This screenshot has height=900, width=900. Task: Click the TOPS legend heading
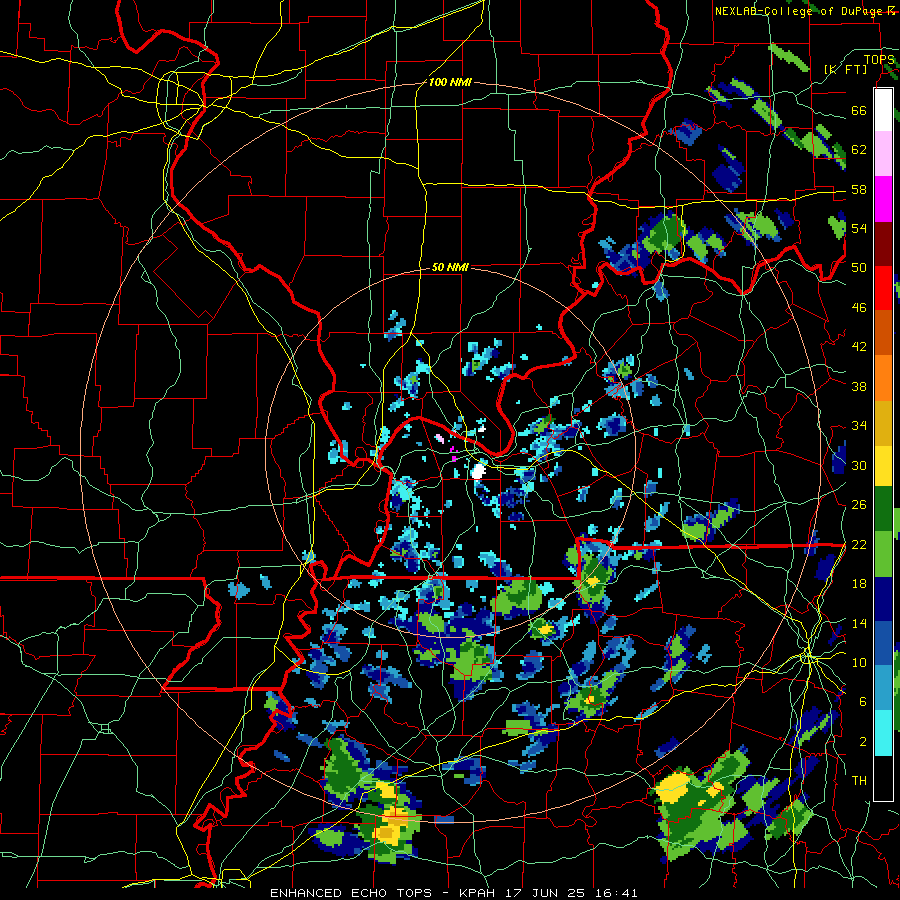[879, 60]
